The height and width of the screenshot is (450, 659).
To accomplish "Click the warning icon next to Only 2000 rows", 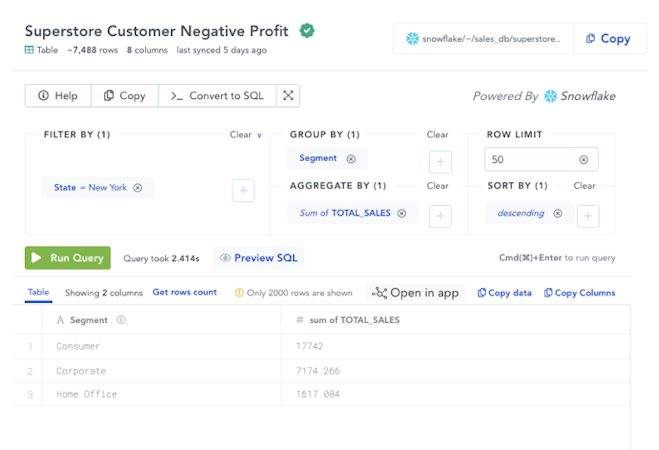I will click(x=239, y=292).
